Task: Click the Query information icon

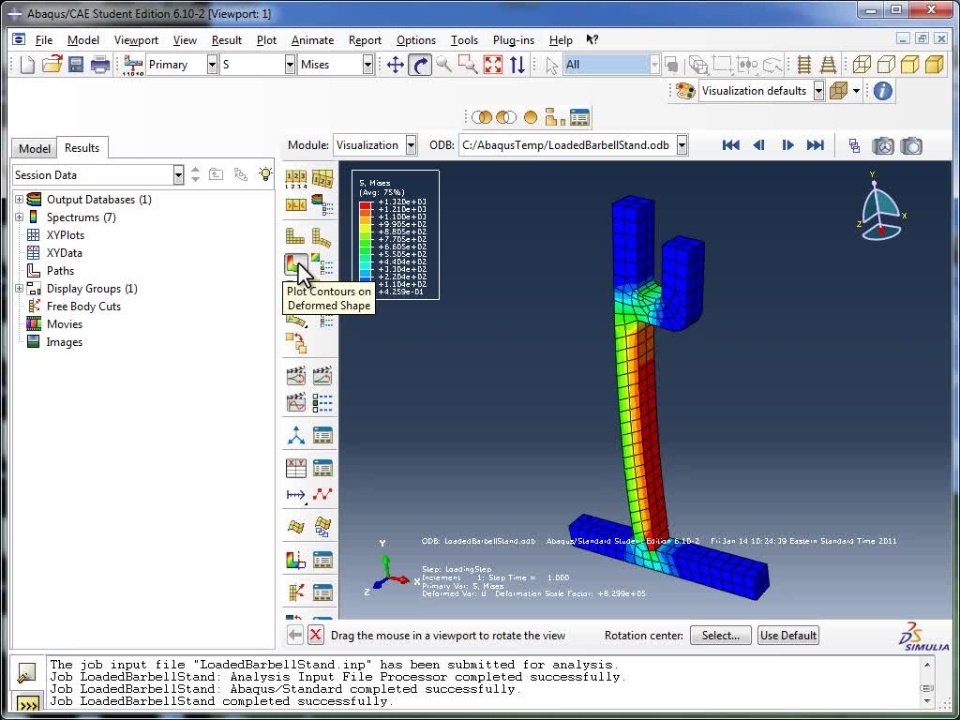Action: [x=883, y=91]
